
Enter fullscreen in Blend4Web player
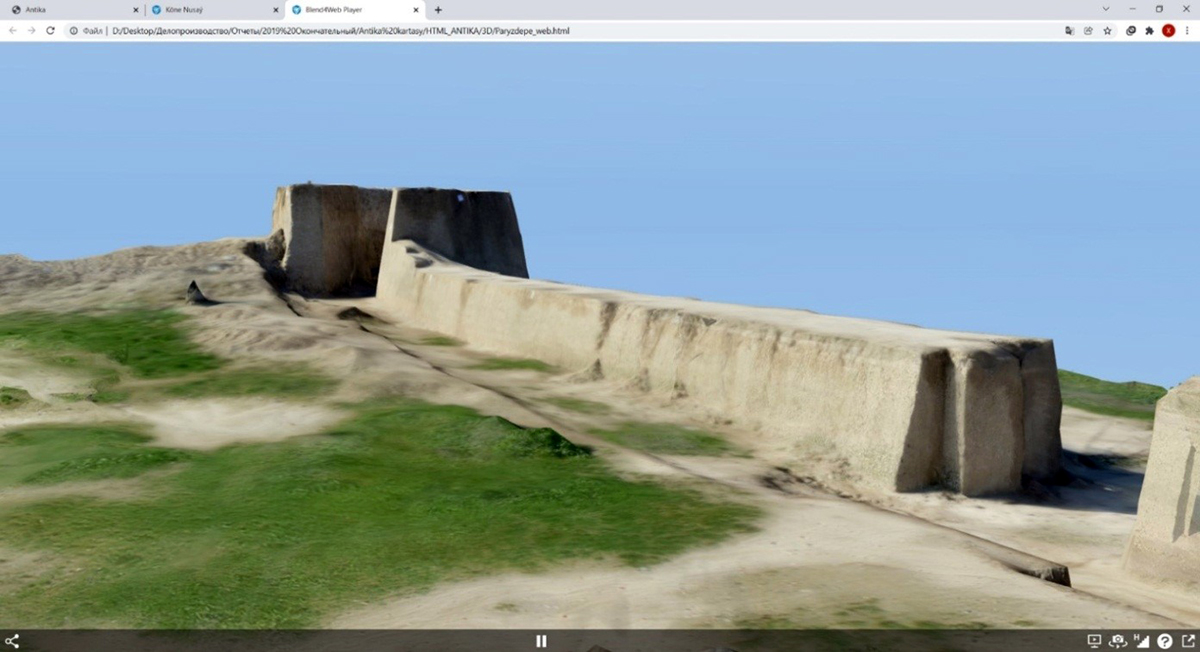1188,641
